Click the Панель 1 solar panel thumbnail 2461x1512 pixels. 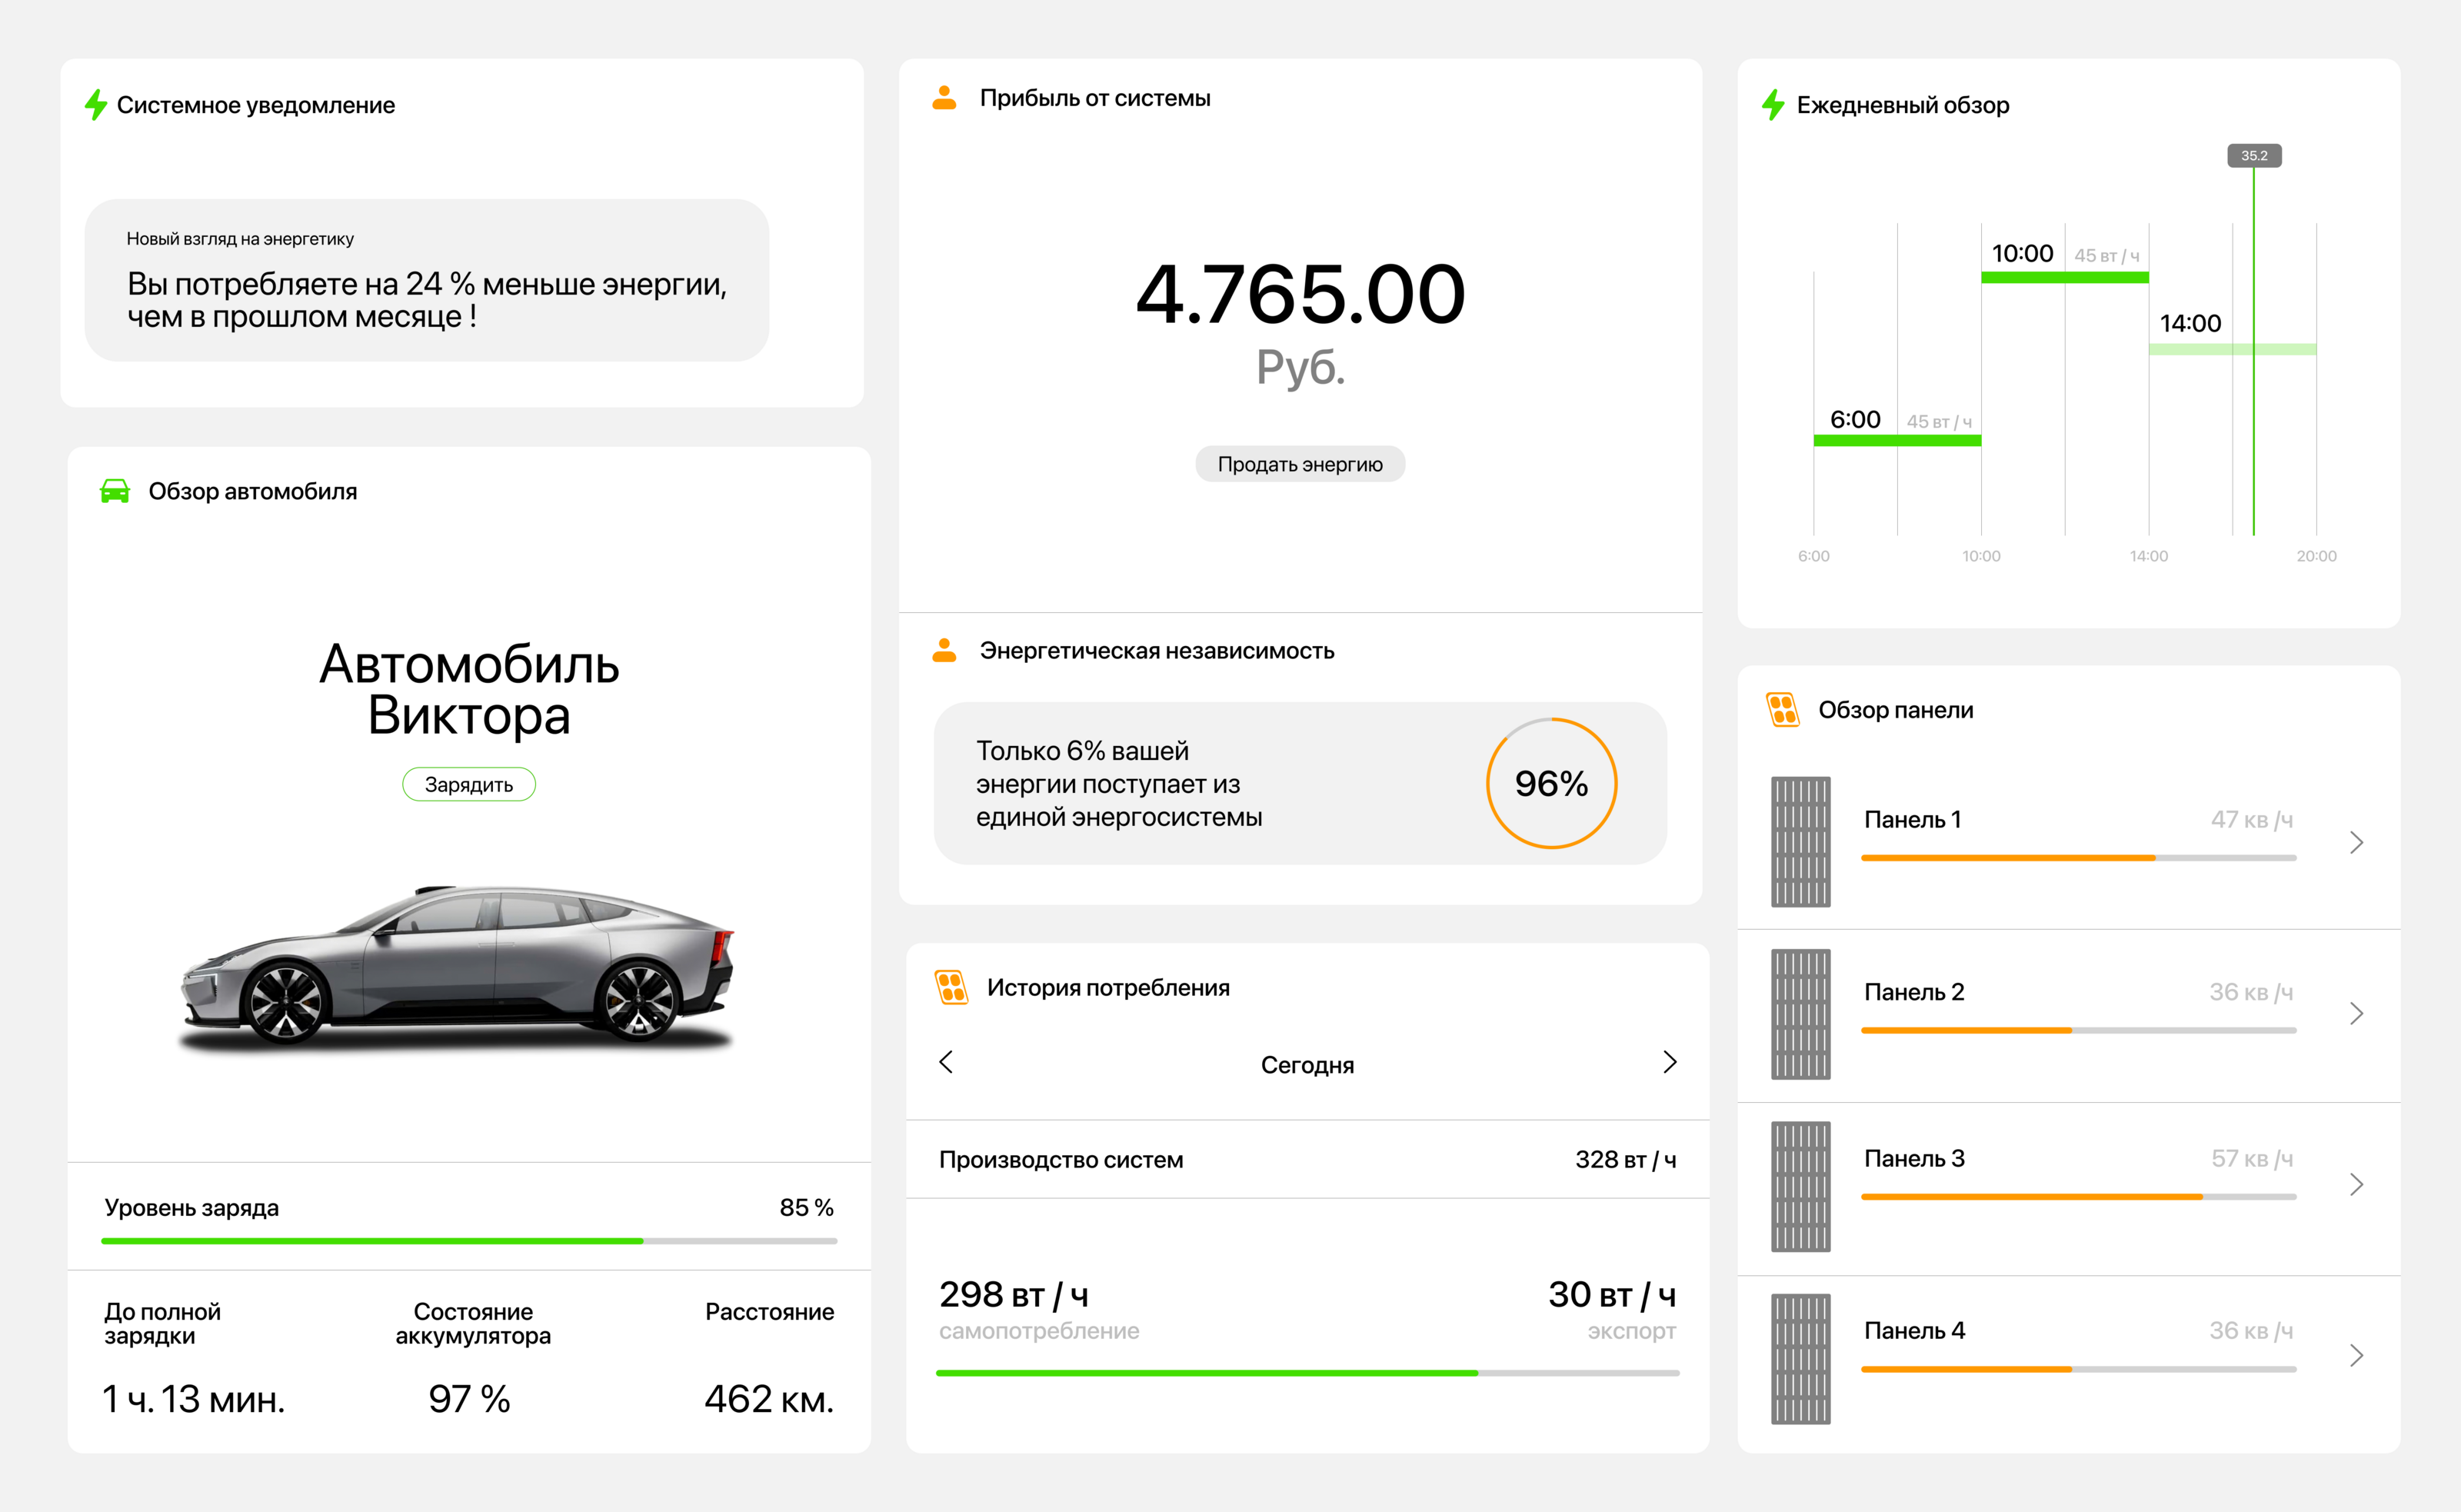pos(1800,842)
